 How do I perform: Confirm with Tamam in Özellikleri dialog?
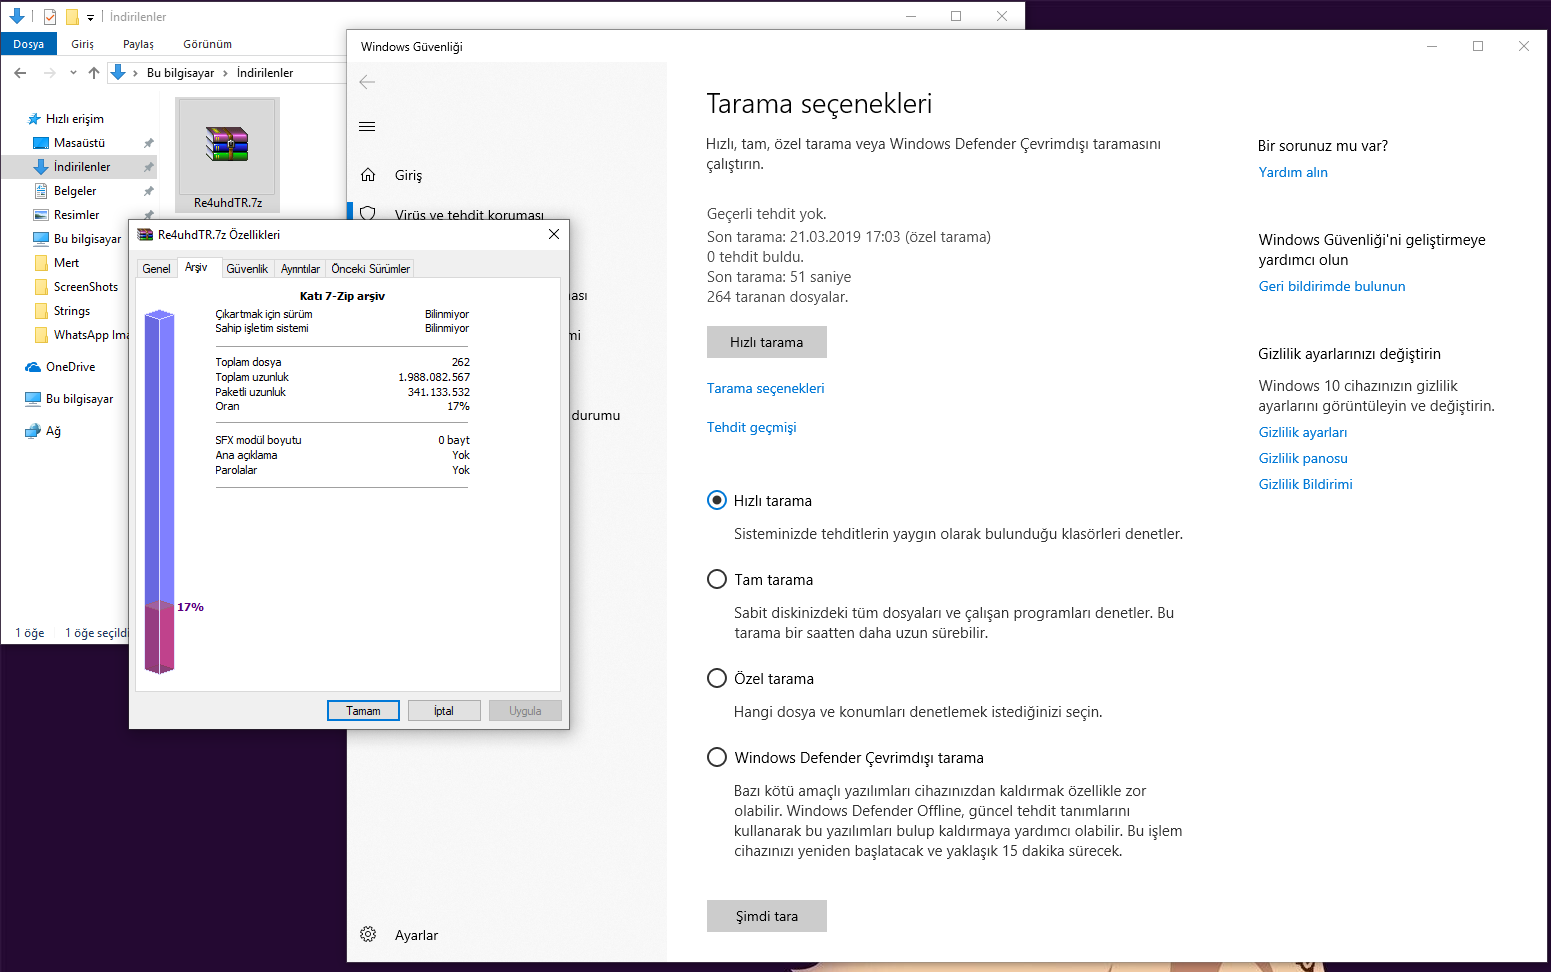[x=363, y=711]
